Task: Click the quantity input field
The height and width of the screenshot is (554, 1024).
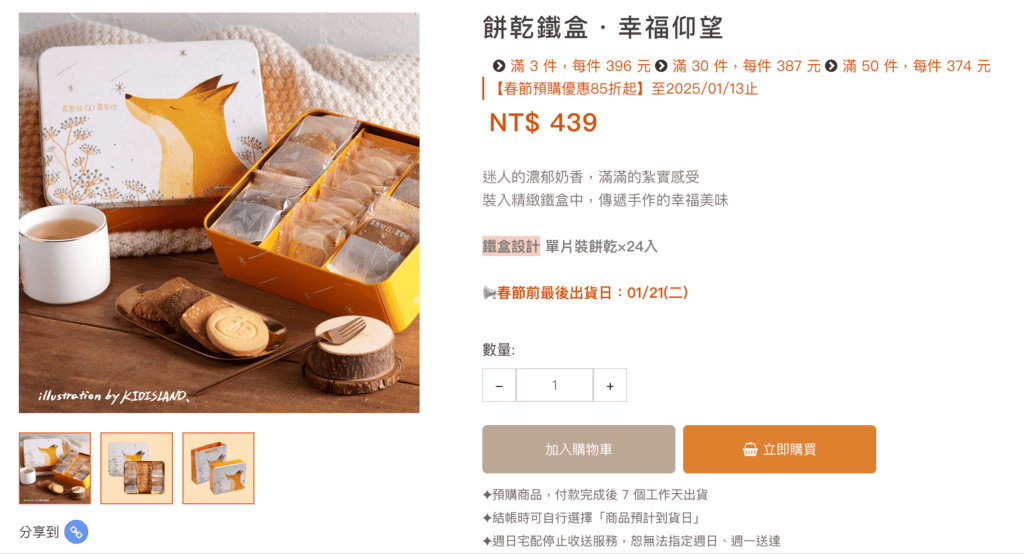Action: point(554,385)
